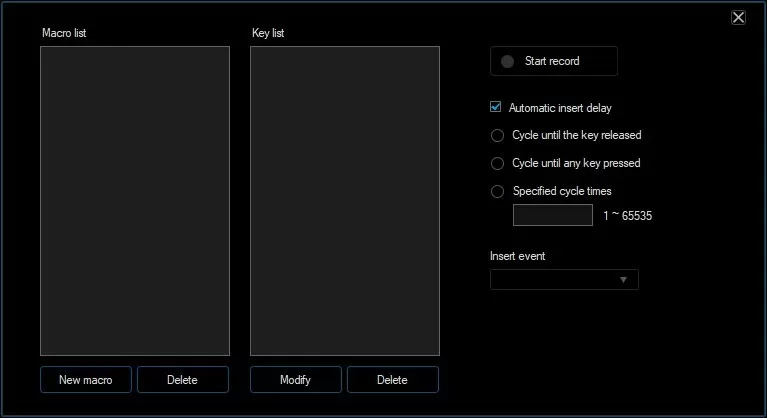Click the Automatic insert delay label text
The height and width of the screenshot is (418, 767).
tap(559, 108)
